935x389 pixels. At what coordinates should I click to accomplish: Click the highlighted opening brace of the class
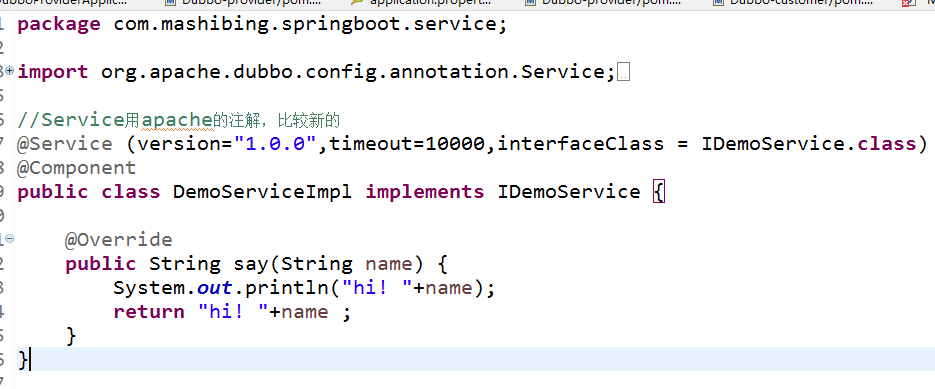[x=658, y=192]
